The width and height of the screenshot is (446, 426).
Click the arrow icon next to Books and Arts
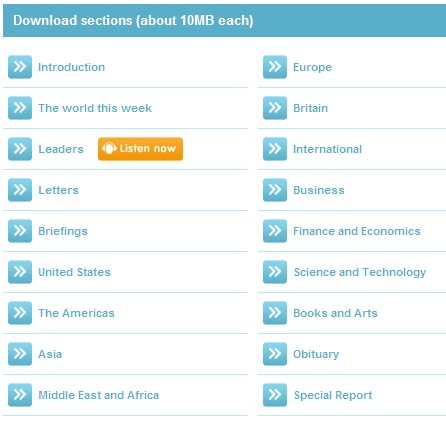click(x=275, y=313)
